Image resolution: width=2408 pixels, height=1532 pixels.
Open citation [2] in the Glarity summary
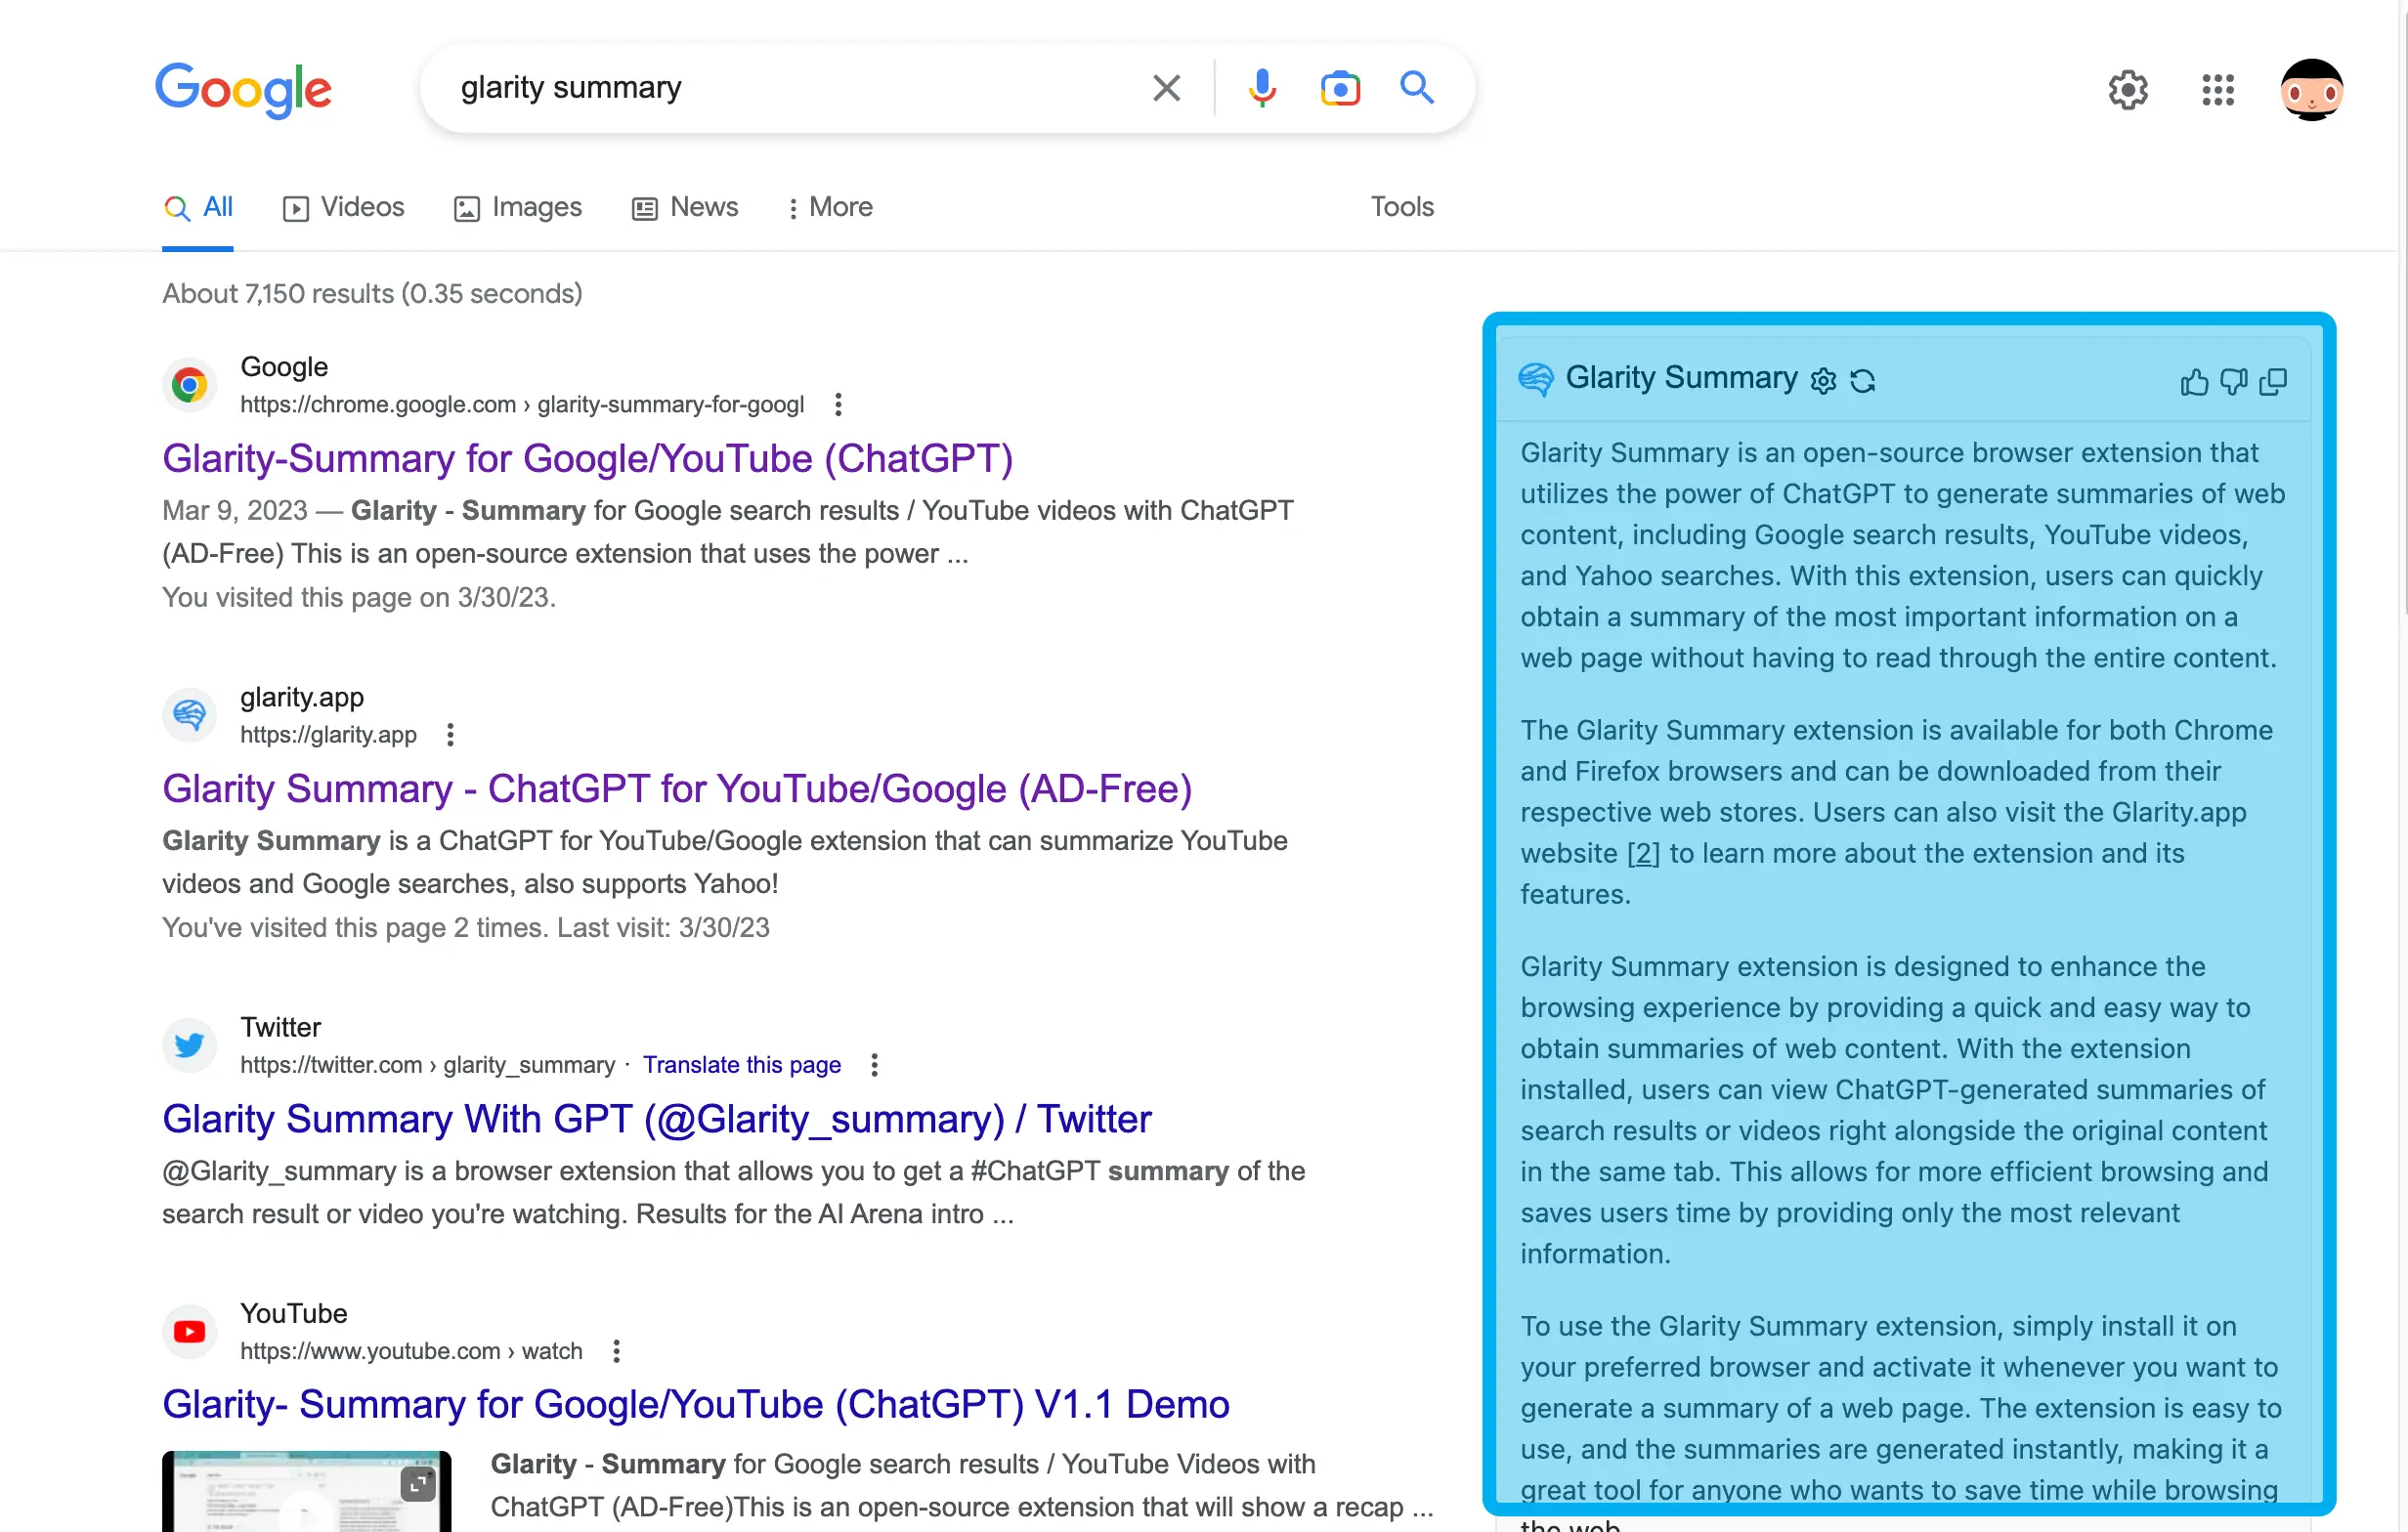1643,853
